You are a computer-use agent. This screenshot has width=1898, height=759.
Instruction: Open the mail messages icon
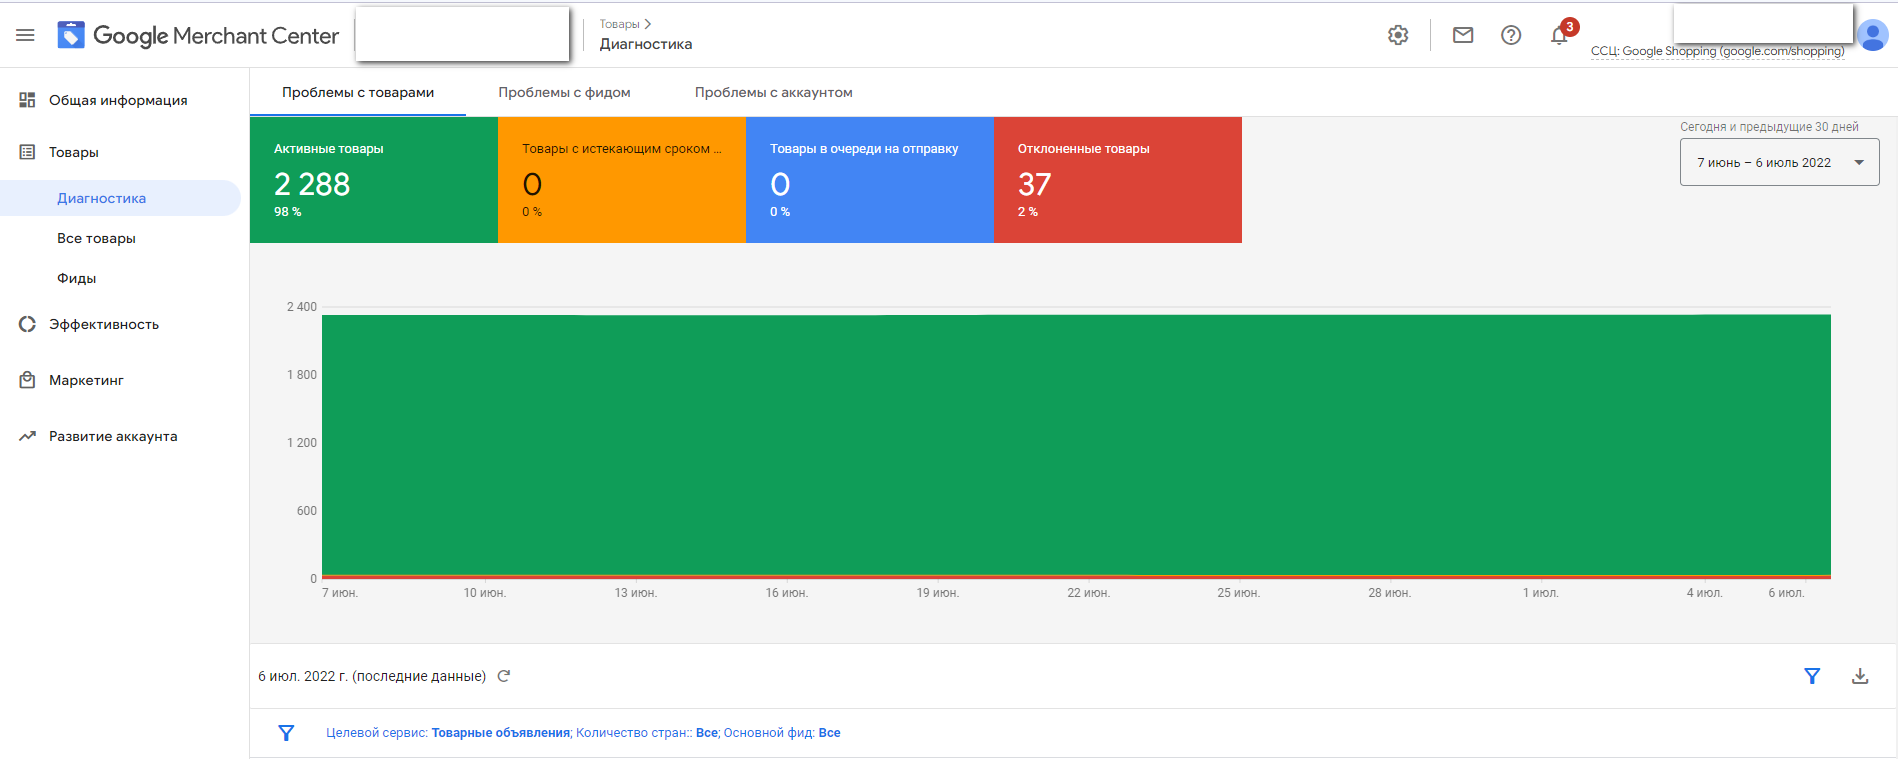(x=1463, y=35)
